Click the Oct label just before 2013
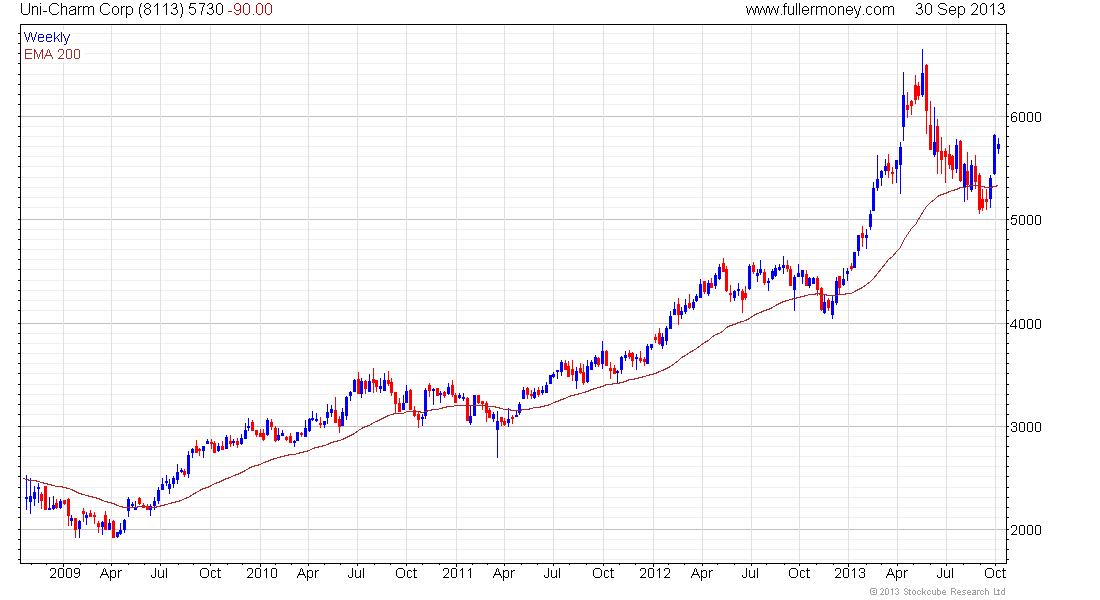The width and height of the screenshot is (1100, 600). pos(799,573)
